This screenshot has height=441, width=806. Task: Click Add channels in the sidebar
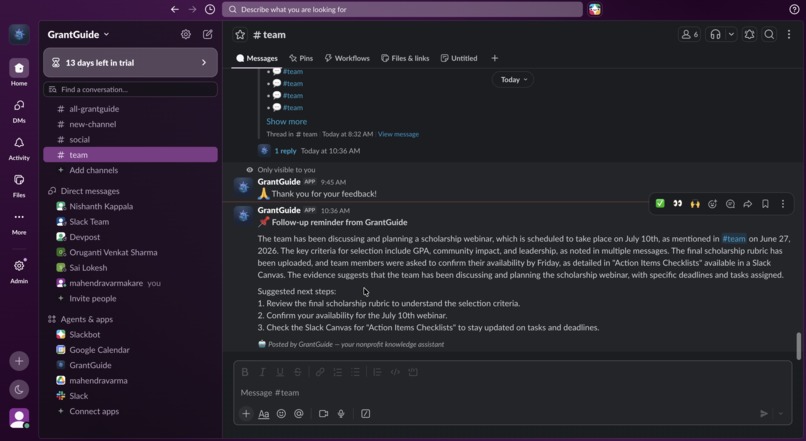[131, 170]
